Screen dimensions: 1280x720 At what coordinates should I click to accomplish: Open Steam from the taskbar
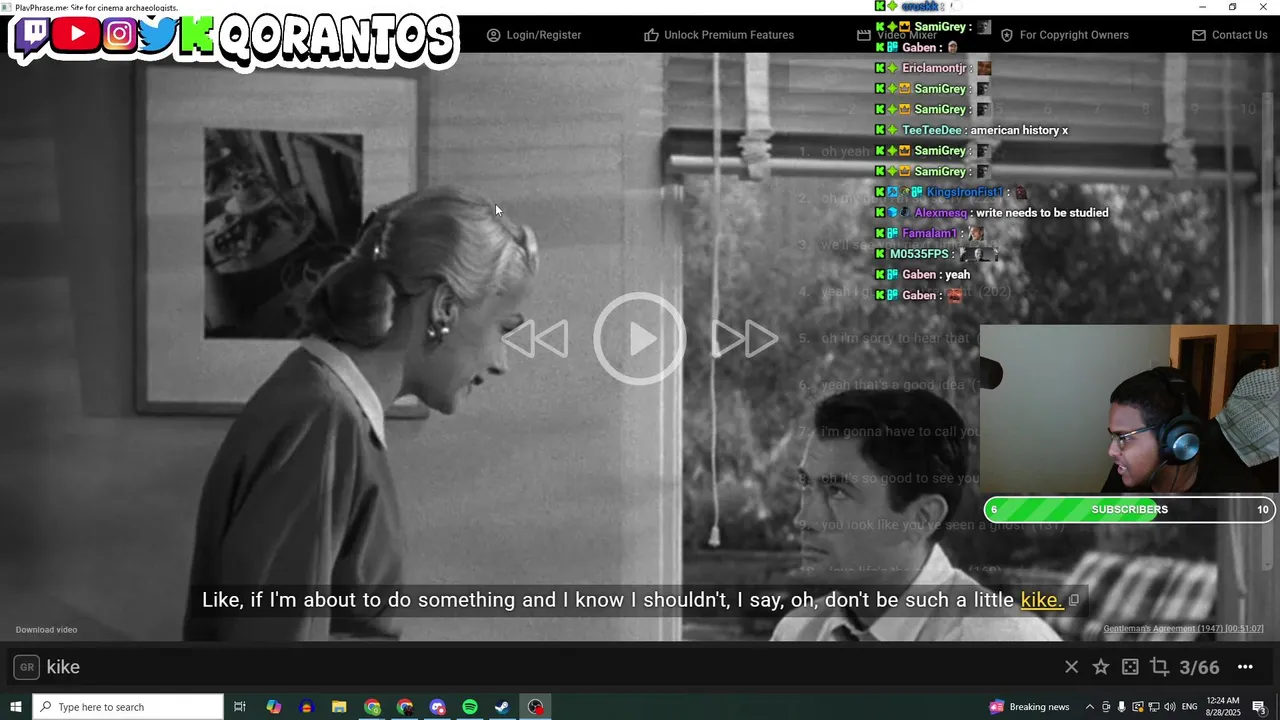[502, 707]
